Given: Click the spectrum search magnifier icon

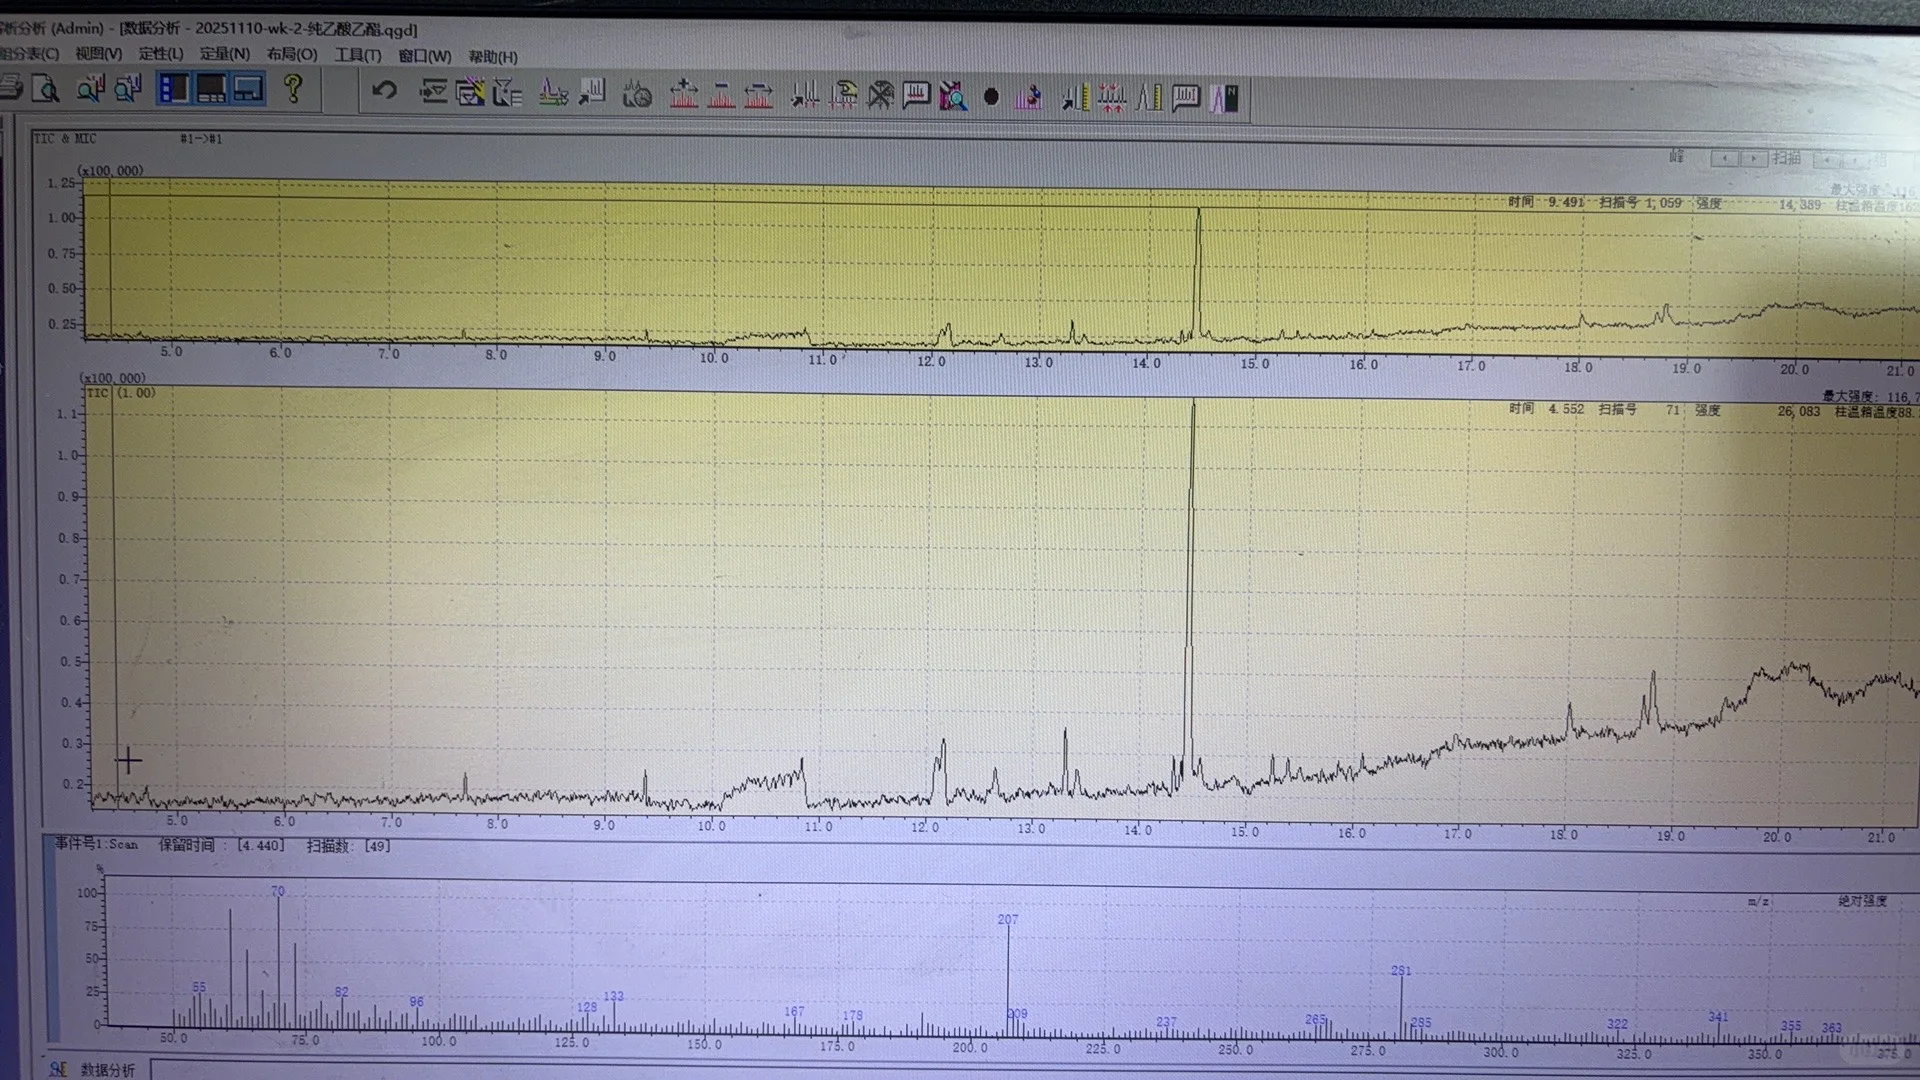Looking at the screenshot, I should click(x=953, y=96).
